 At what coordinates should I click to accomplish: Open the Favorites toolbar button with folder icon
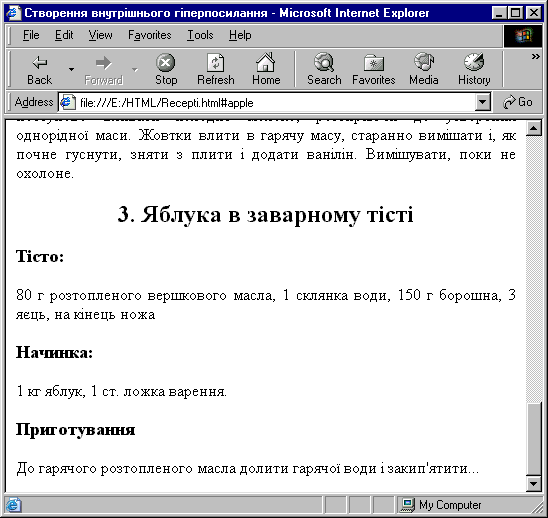coord(374,70)
